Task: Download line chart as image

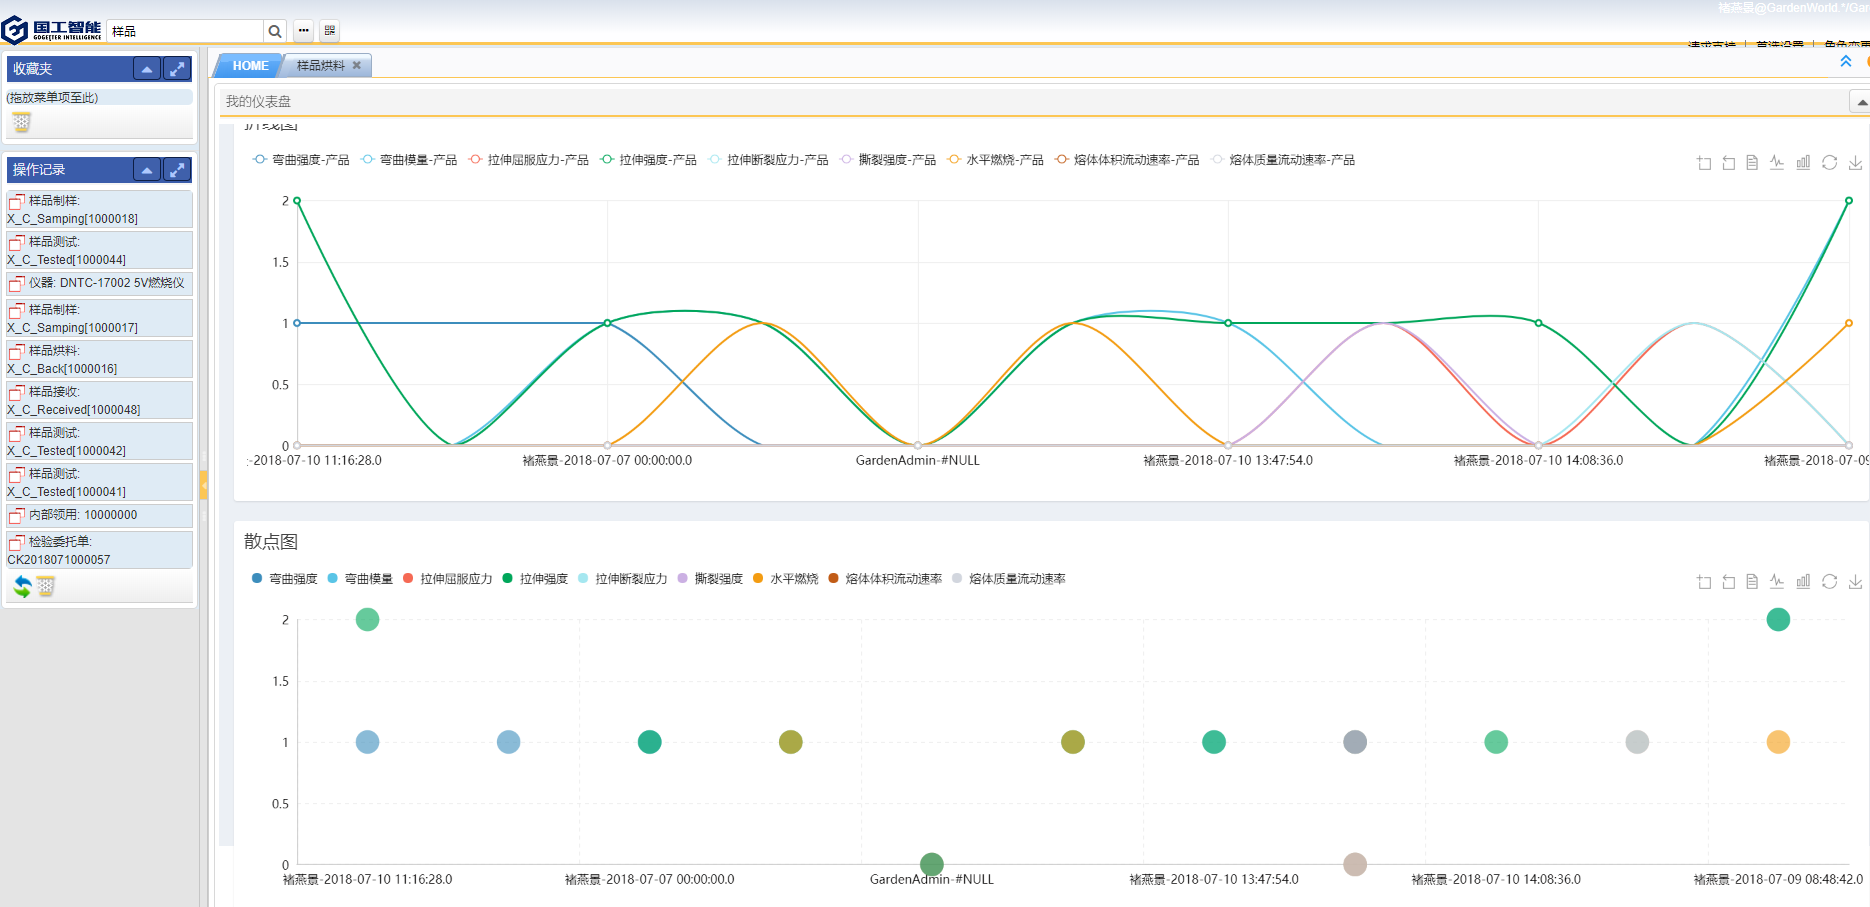Action: [x=1855, y=163]
